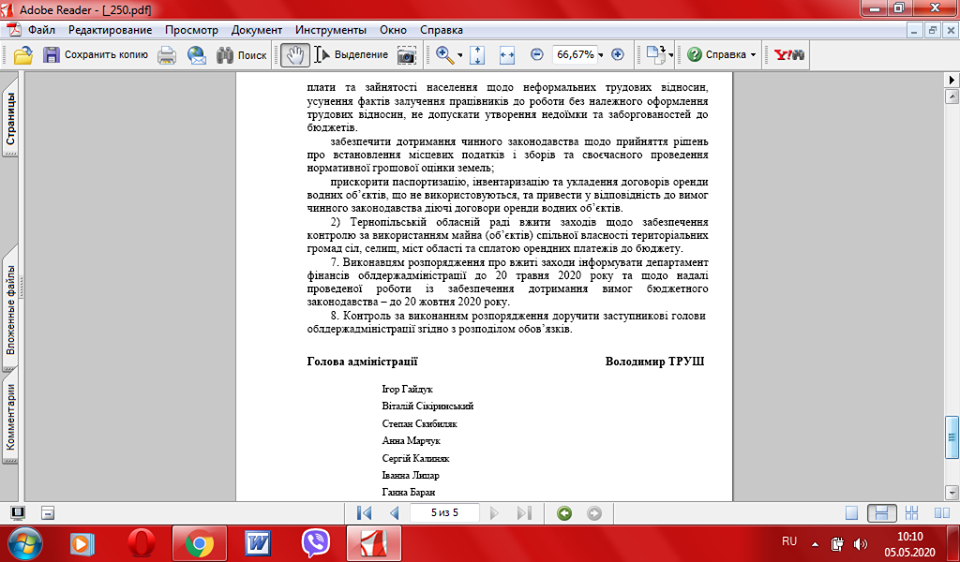This screenshot has width=960, height=562.
Task: Select the Hand tool
Action: (294, 55)
